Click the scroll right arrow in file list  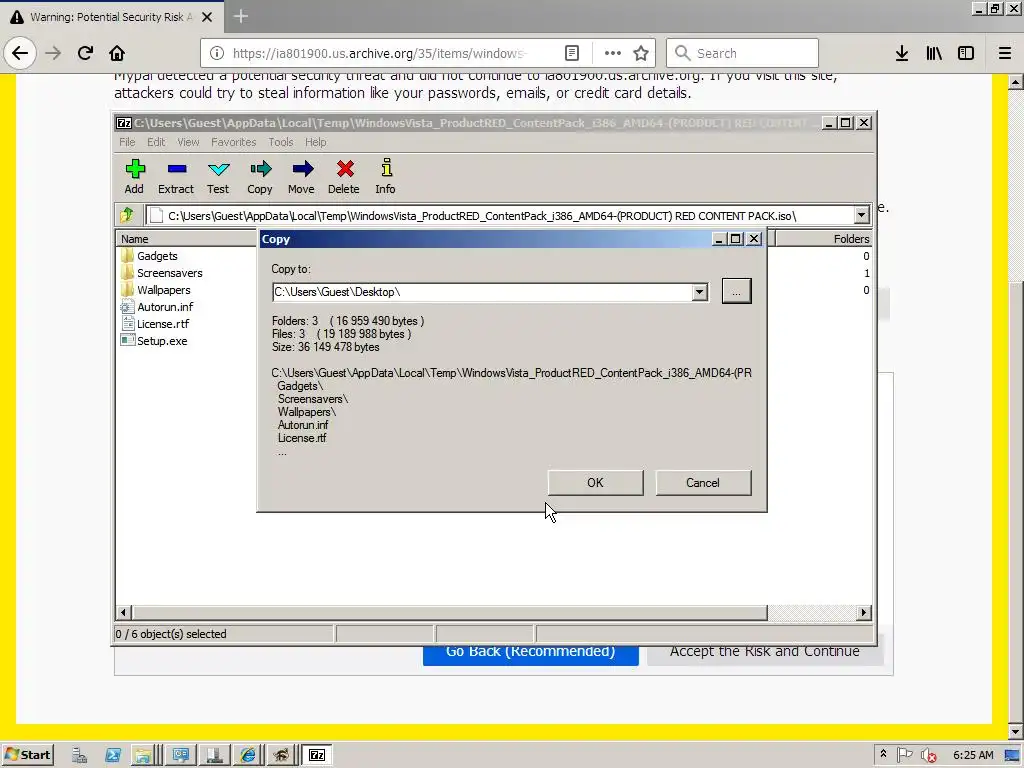coord(863,613)
